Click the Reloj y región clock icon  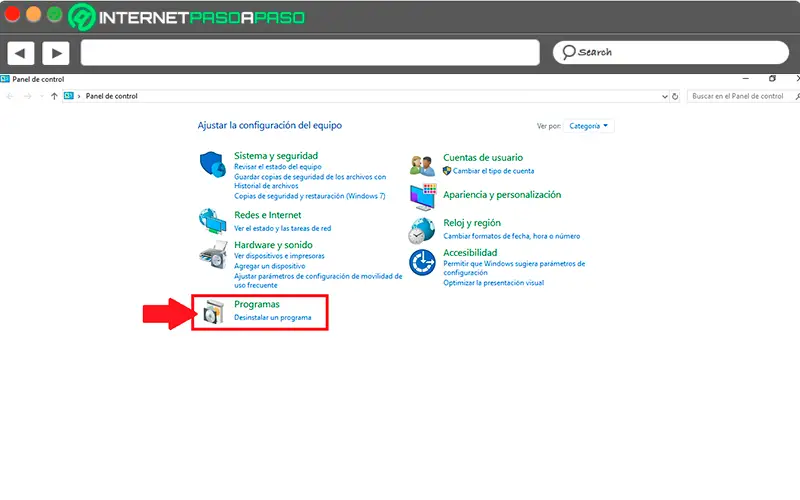pos(421,231)
